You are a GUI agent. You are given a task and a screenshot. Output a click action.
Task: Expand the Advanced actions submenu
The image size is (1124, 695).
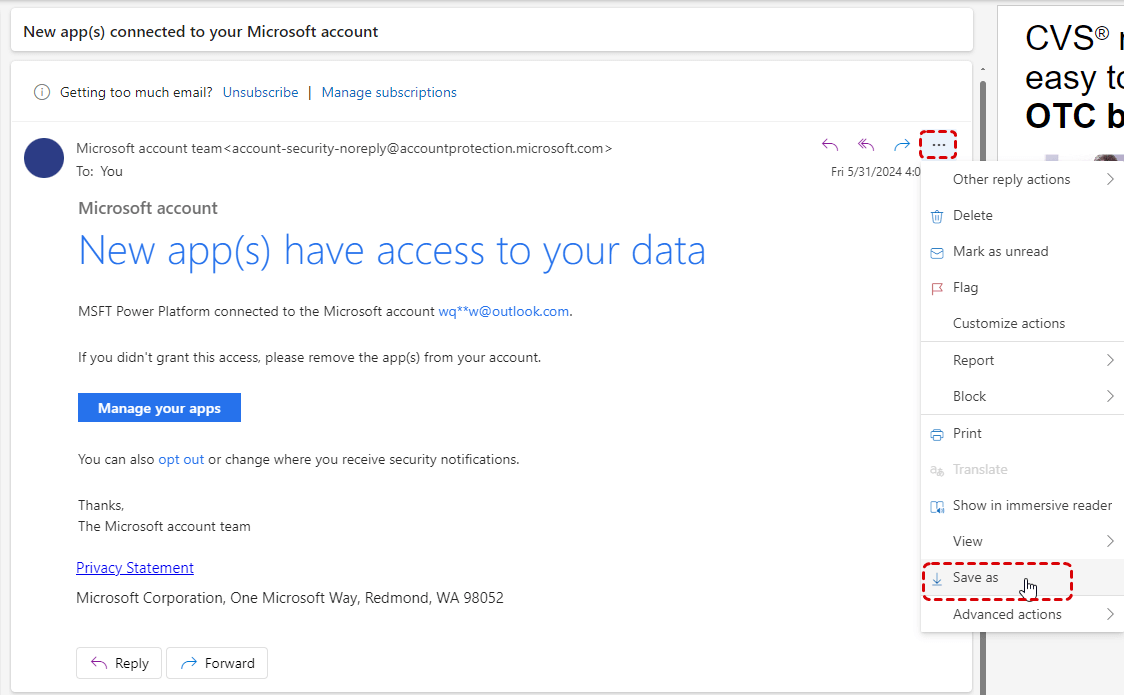1110,614
